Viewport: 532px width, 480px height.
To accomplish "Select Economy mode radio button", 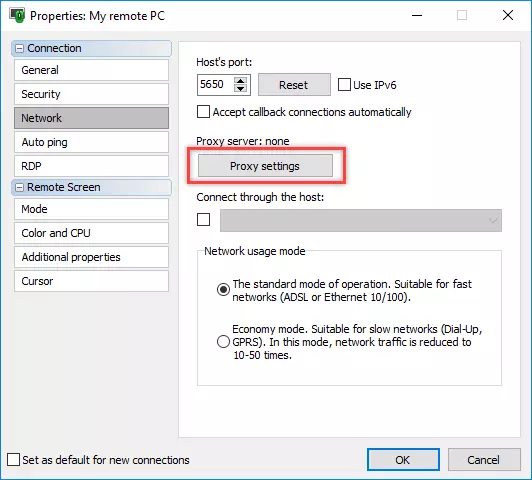I will click(223, 342).
